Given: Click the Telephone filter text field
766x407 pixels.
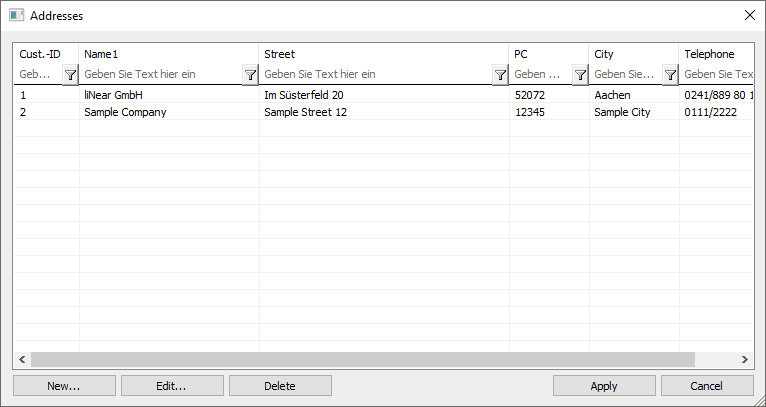Looking at the screenshot, I should [717, 74].
